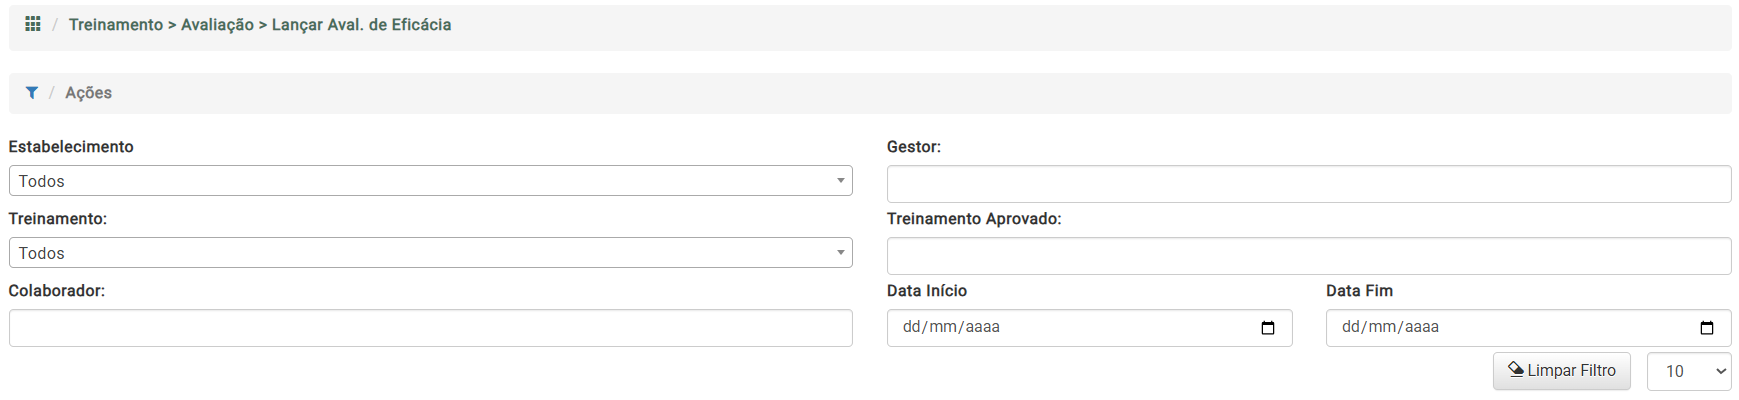Expand the Estabelecimento dropdown

430,181
